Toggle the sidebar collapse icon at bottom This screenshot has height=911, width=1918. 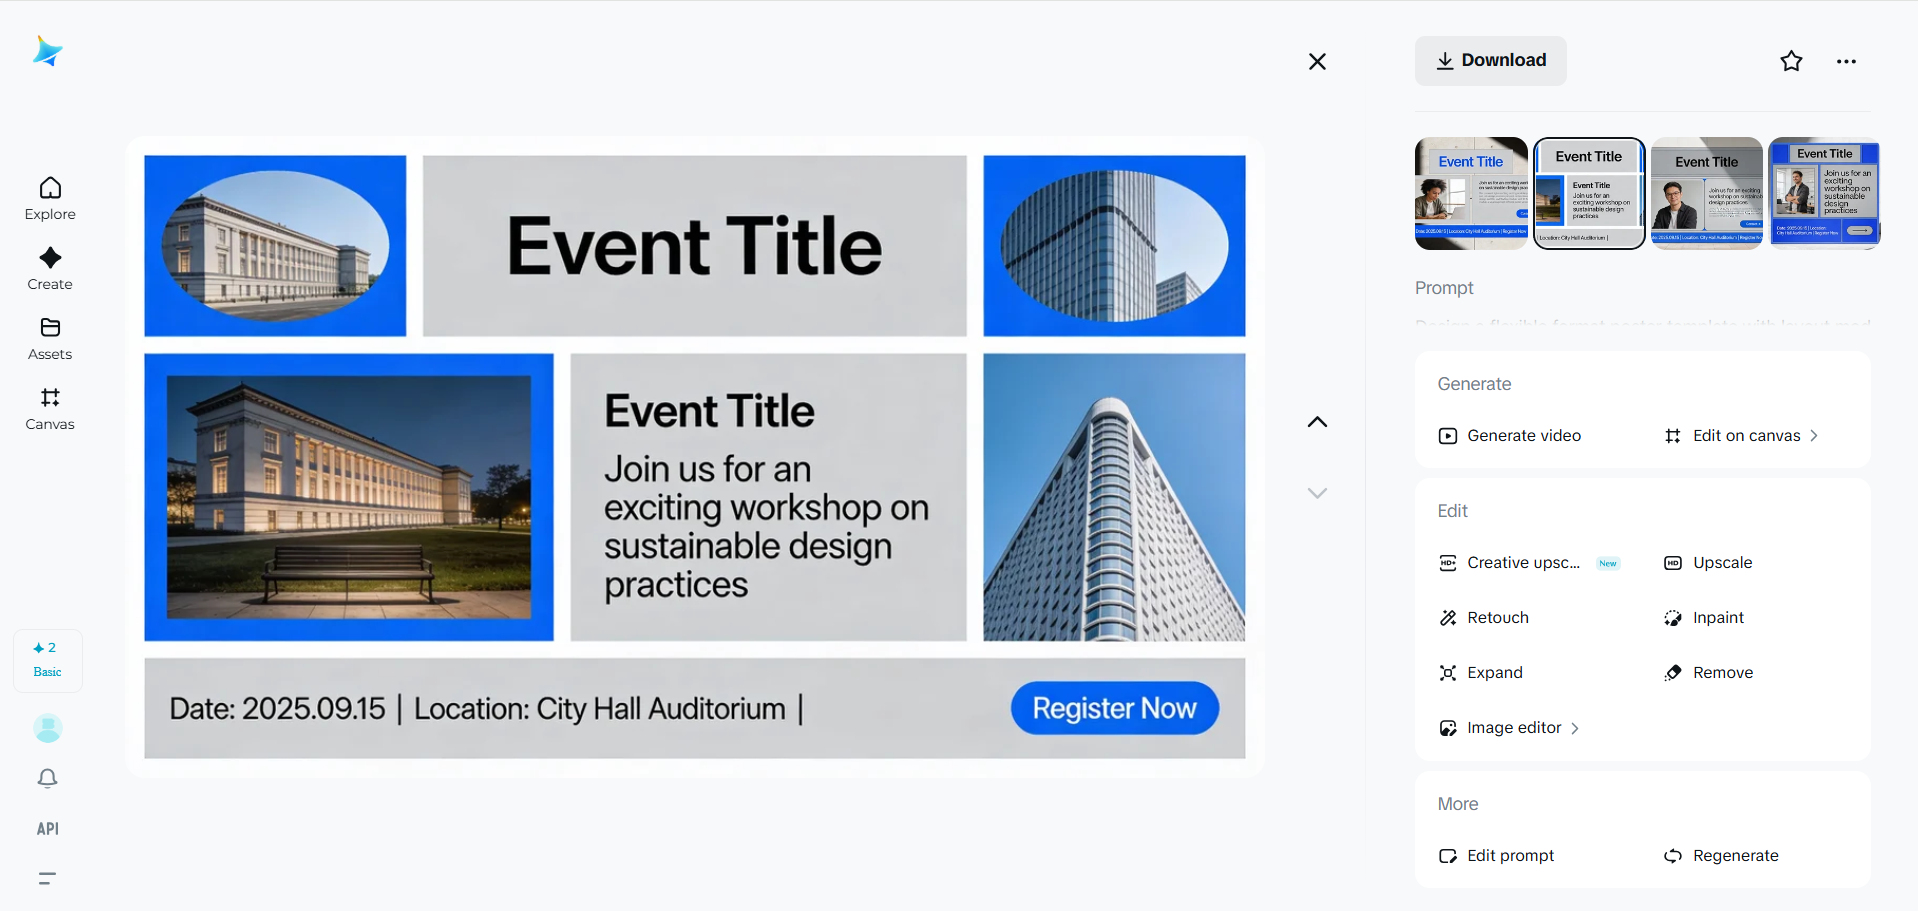point(47,878)
